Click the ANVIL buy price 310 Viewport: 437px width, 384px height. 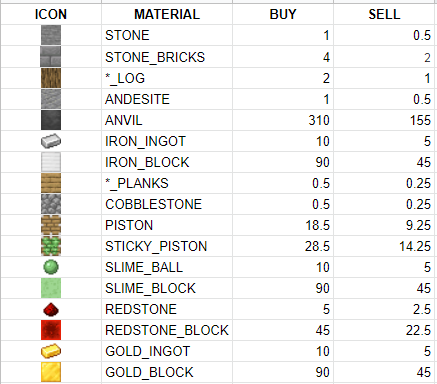[x=319, y=120]
